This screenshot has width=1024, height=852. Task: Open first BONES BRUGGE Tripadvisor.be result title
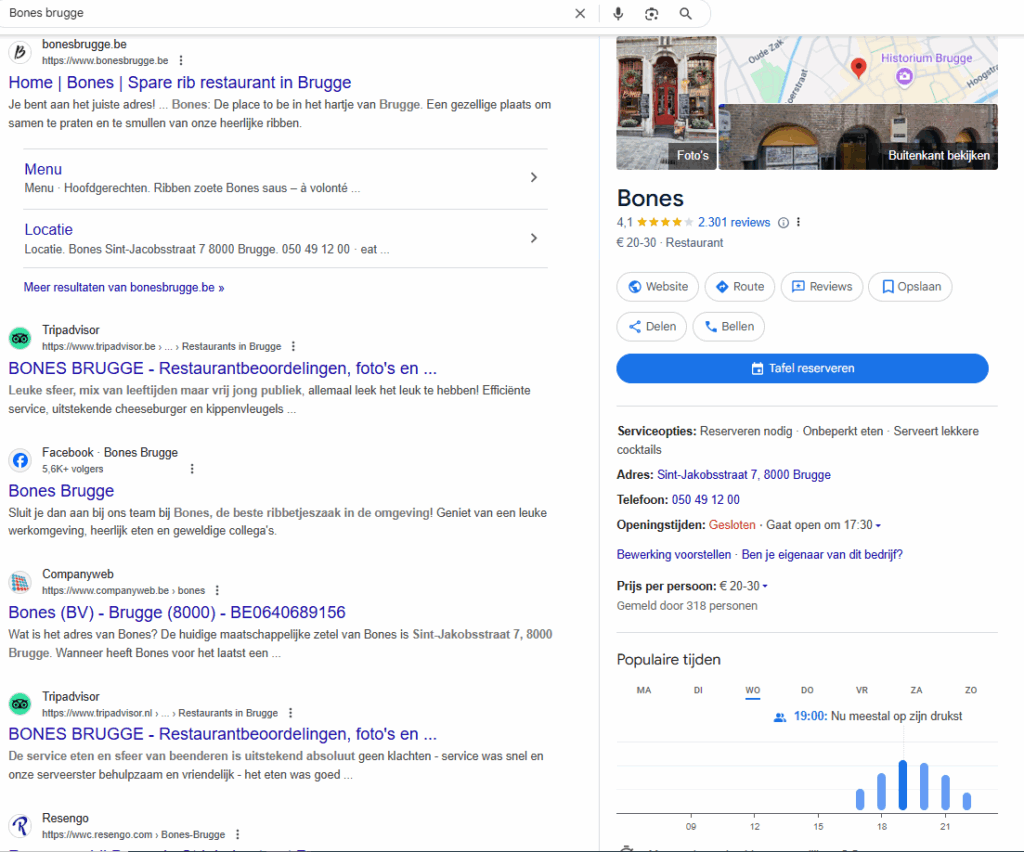click(x=223, y=368)
